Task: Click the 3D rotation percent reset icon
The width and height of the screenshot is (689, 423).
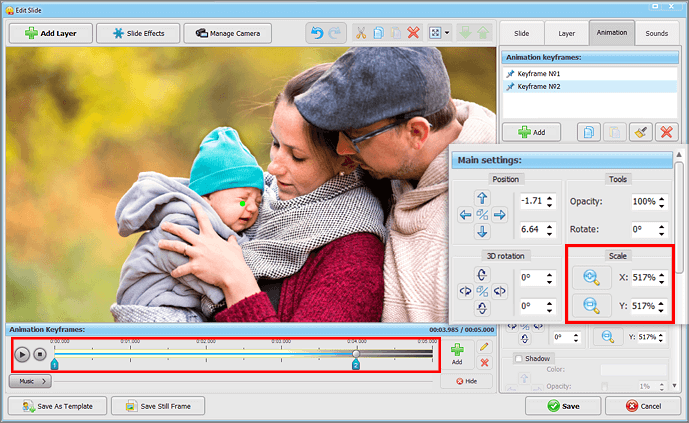Action: [482, 291]
